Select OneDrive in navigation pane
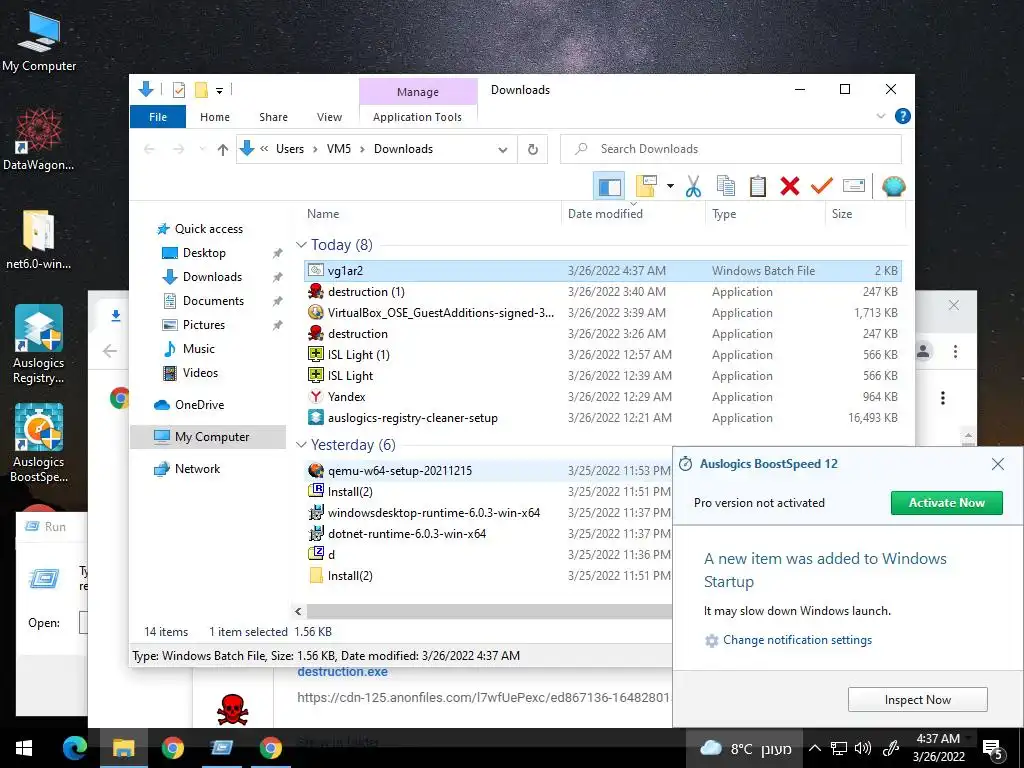Screen dimensions: 1024x768 [199, 405]
